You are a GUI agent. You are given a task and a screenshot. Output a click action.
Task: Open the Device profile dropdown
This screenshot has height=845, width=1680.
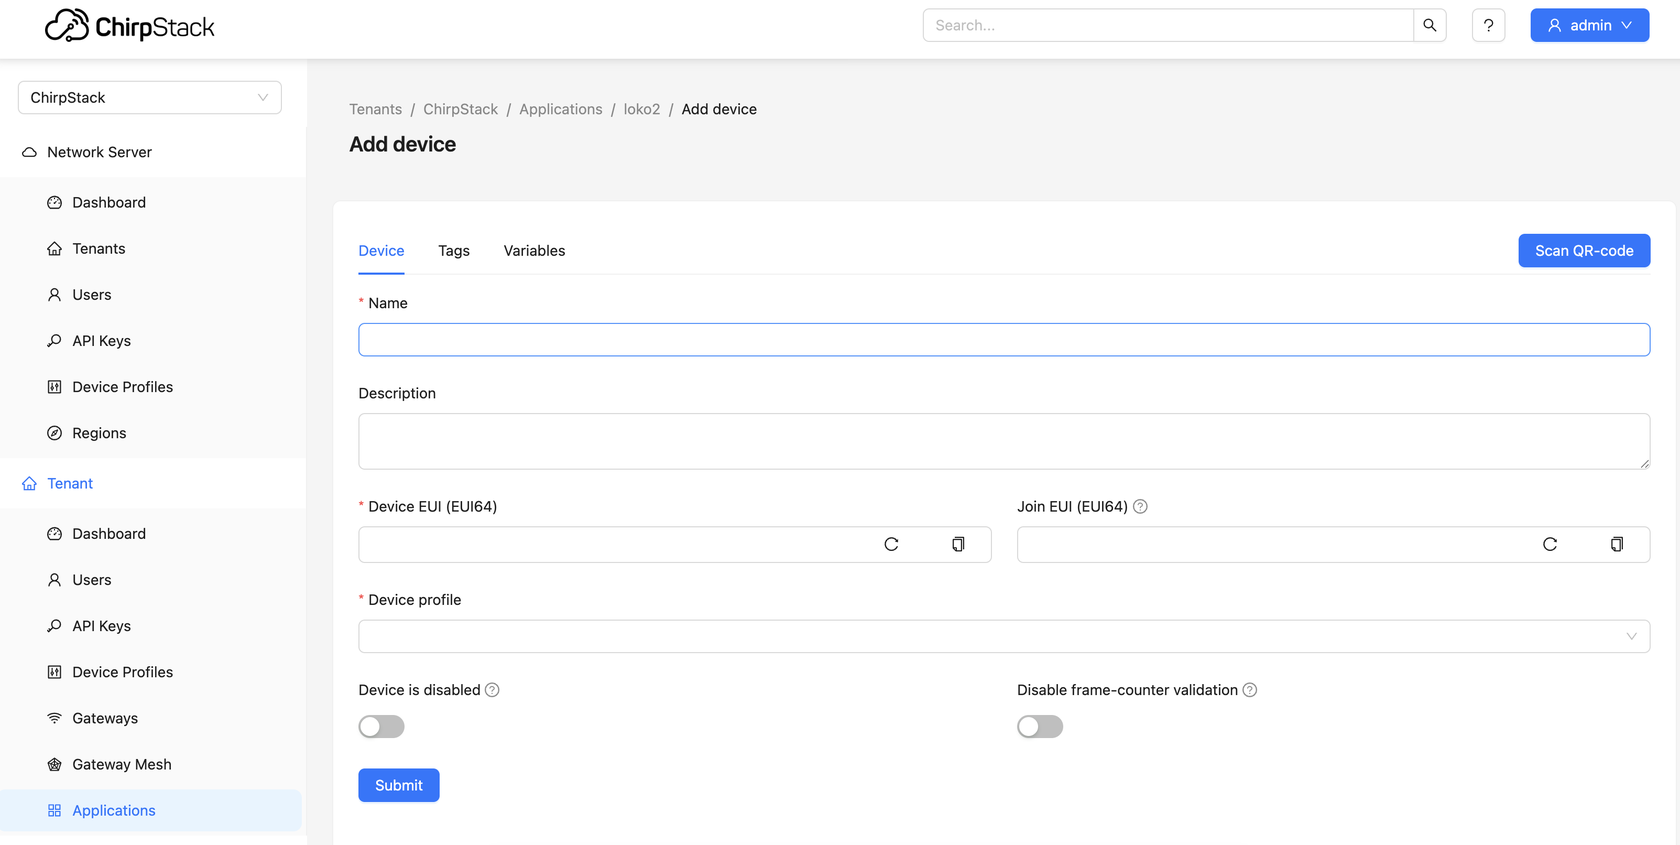[1004, 636]
